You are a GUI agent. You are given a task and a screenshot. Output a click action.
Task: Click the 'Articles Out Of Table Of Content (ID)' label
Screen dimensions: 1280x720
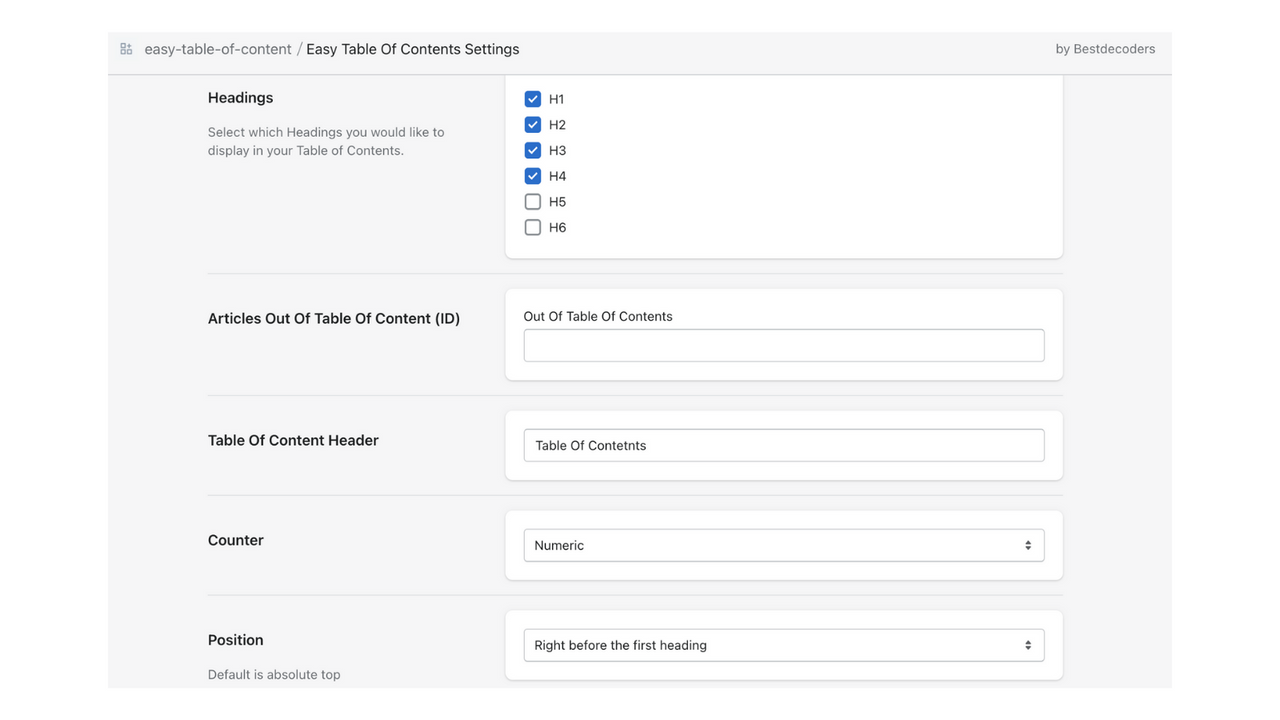point(334,319)
